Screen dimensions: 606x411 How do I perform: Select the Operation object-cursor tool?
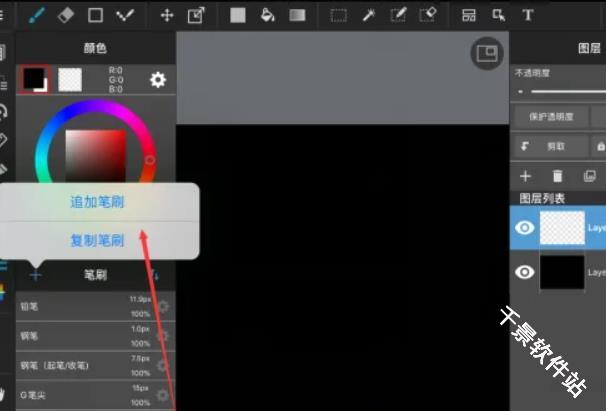click(x=499, y=15)
